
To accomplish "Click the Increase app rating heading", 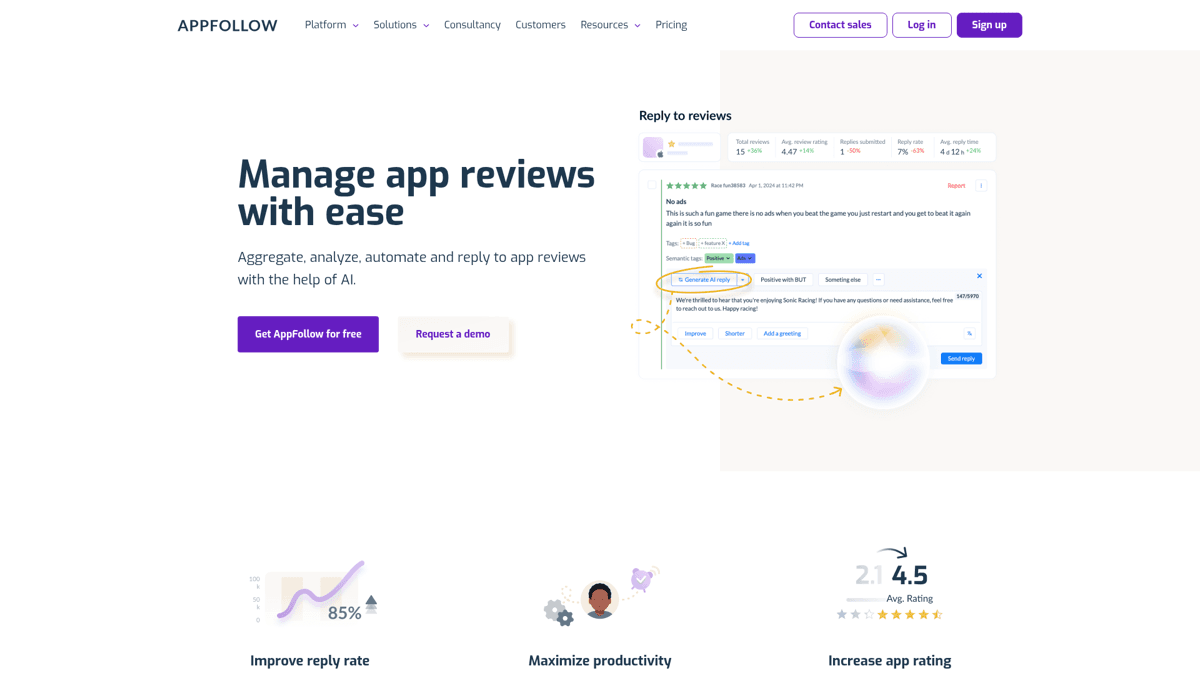I will coord(890,661).
